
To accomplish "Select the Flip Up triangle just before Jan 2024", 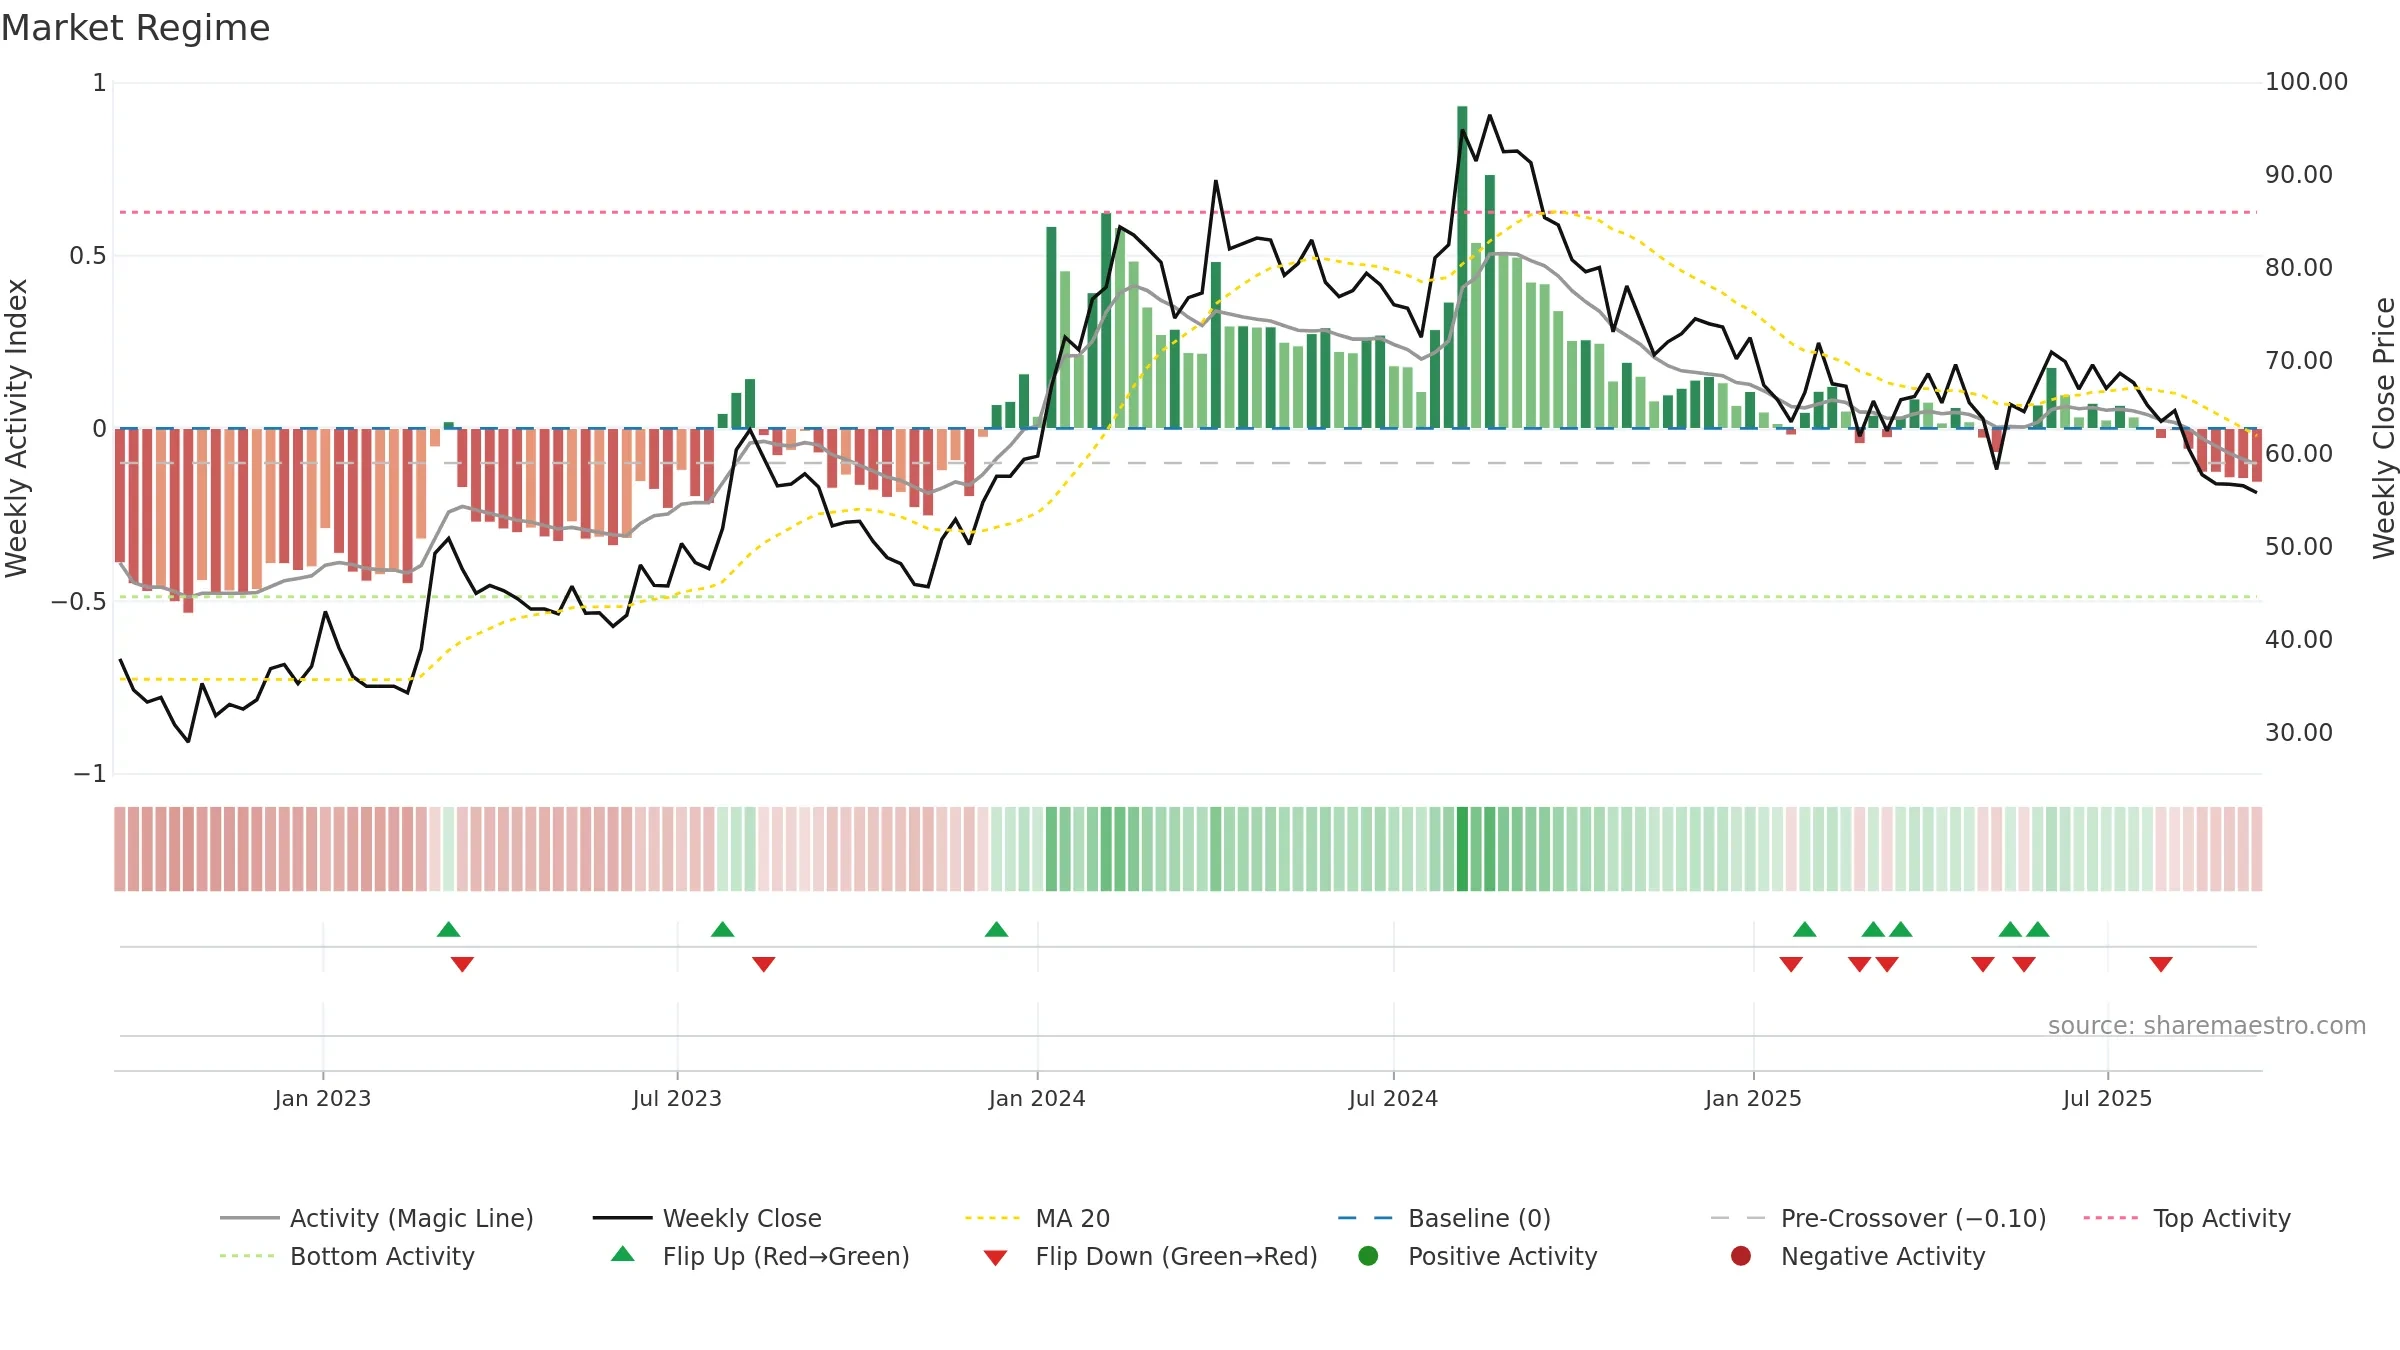I will click(x=996, y=929).
